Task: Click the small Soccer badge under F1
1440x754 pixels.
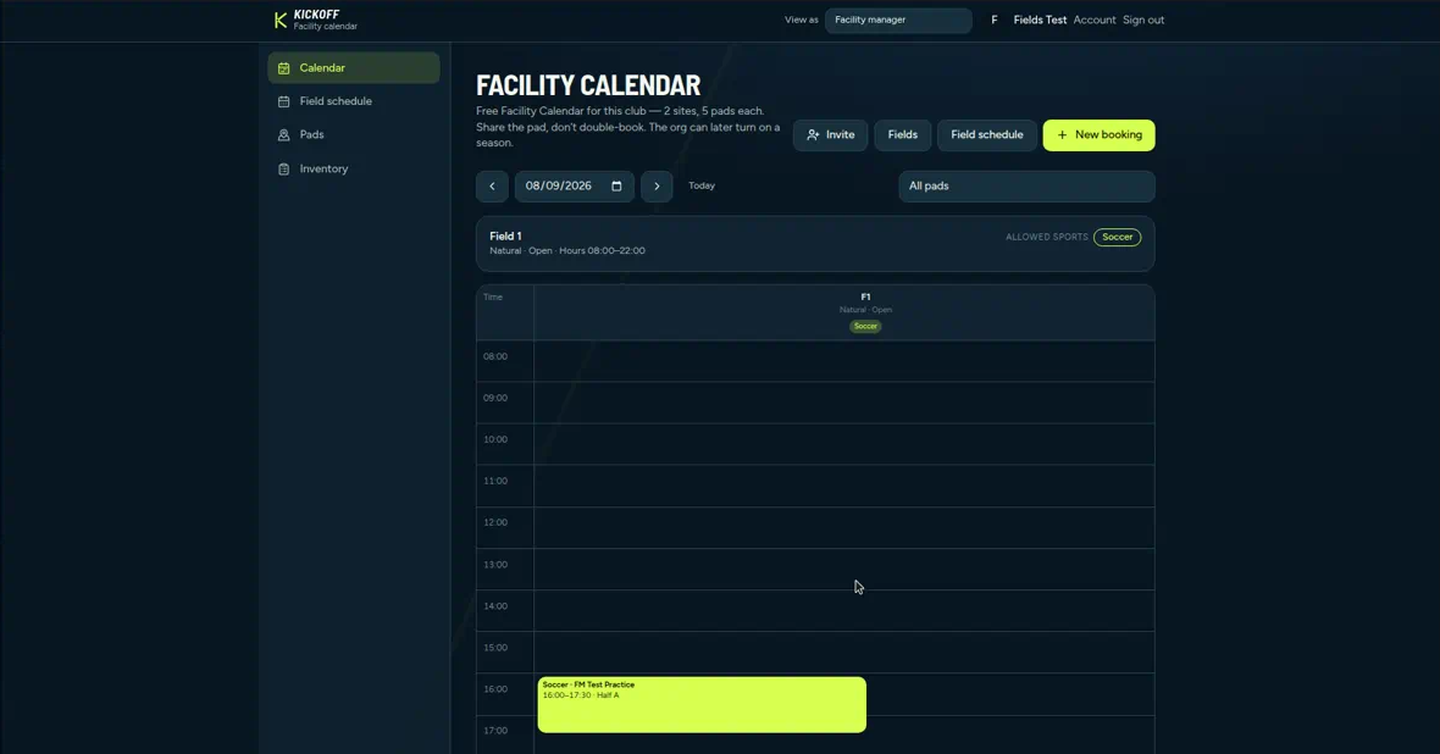Action: (866, 327)
